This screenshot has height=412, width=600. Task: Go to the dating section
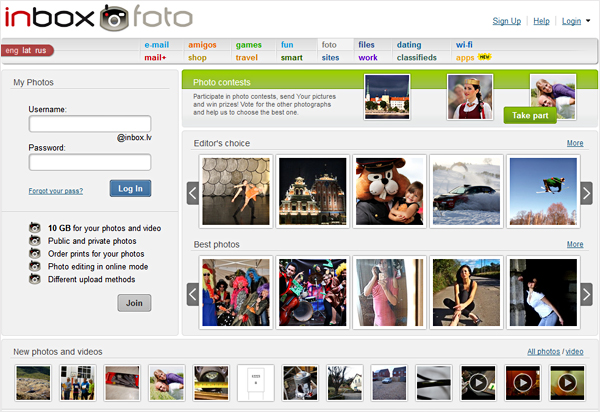(408, 45)
